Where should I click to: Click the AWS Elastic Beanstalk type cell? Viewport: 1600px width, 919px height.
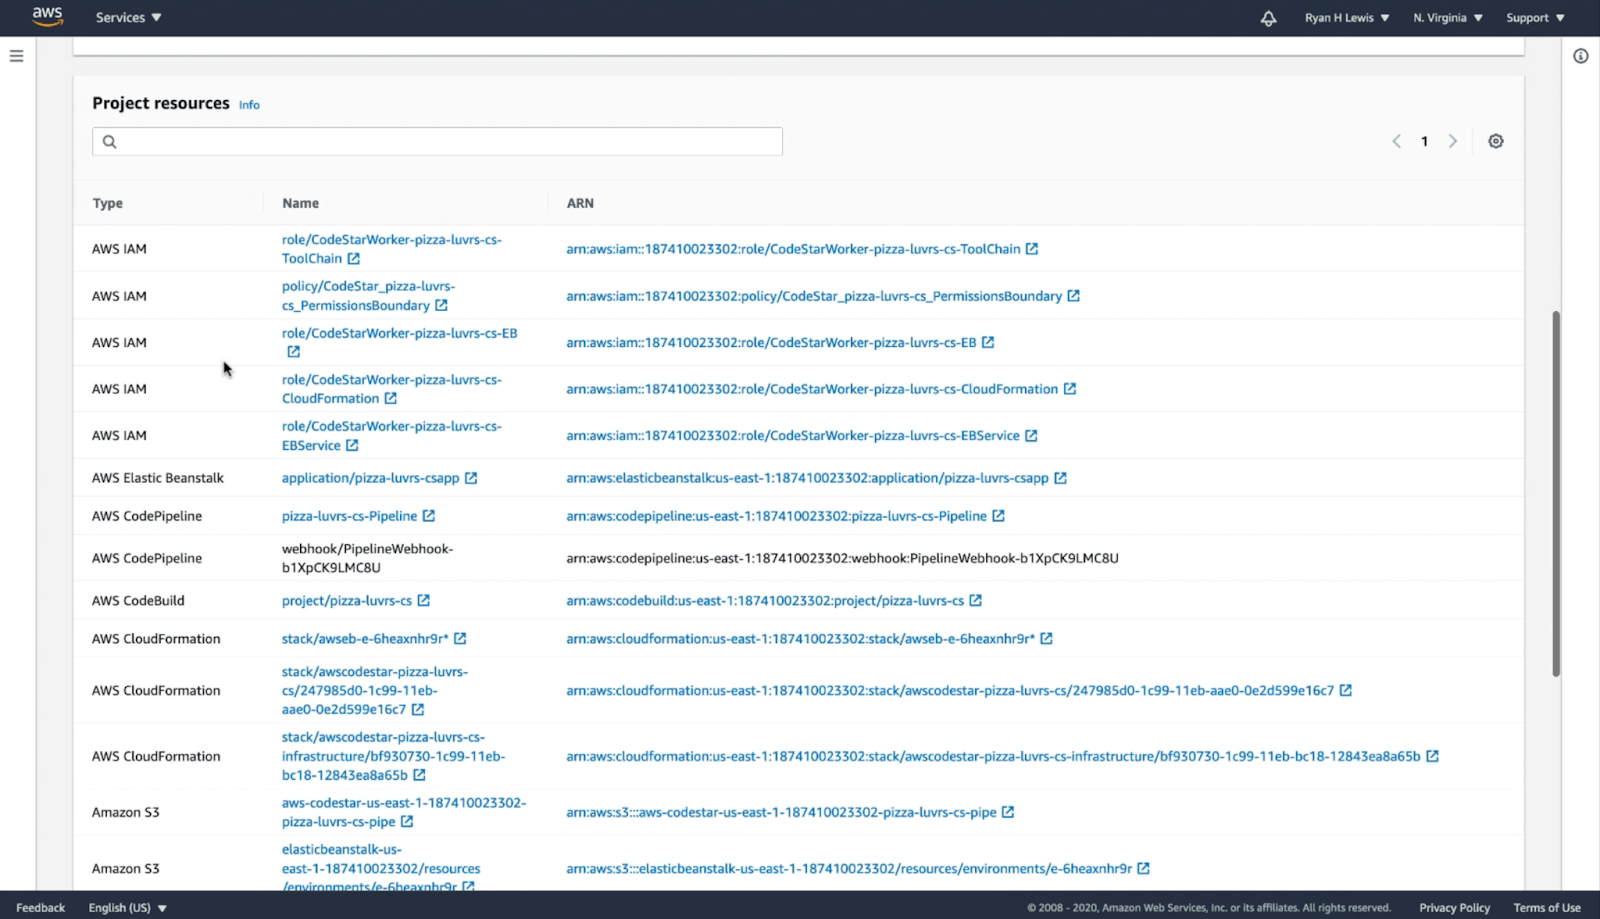pyautogui.click(x=158, y=478)
